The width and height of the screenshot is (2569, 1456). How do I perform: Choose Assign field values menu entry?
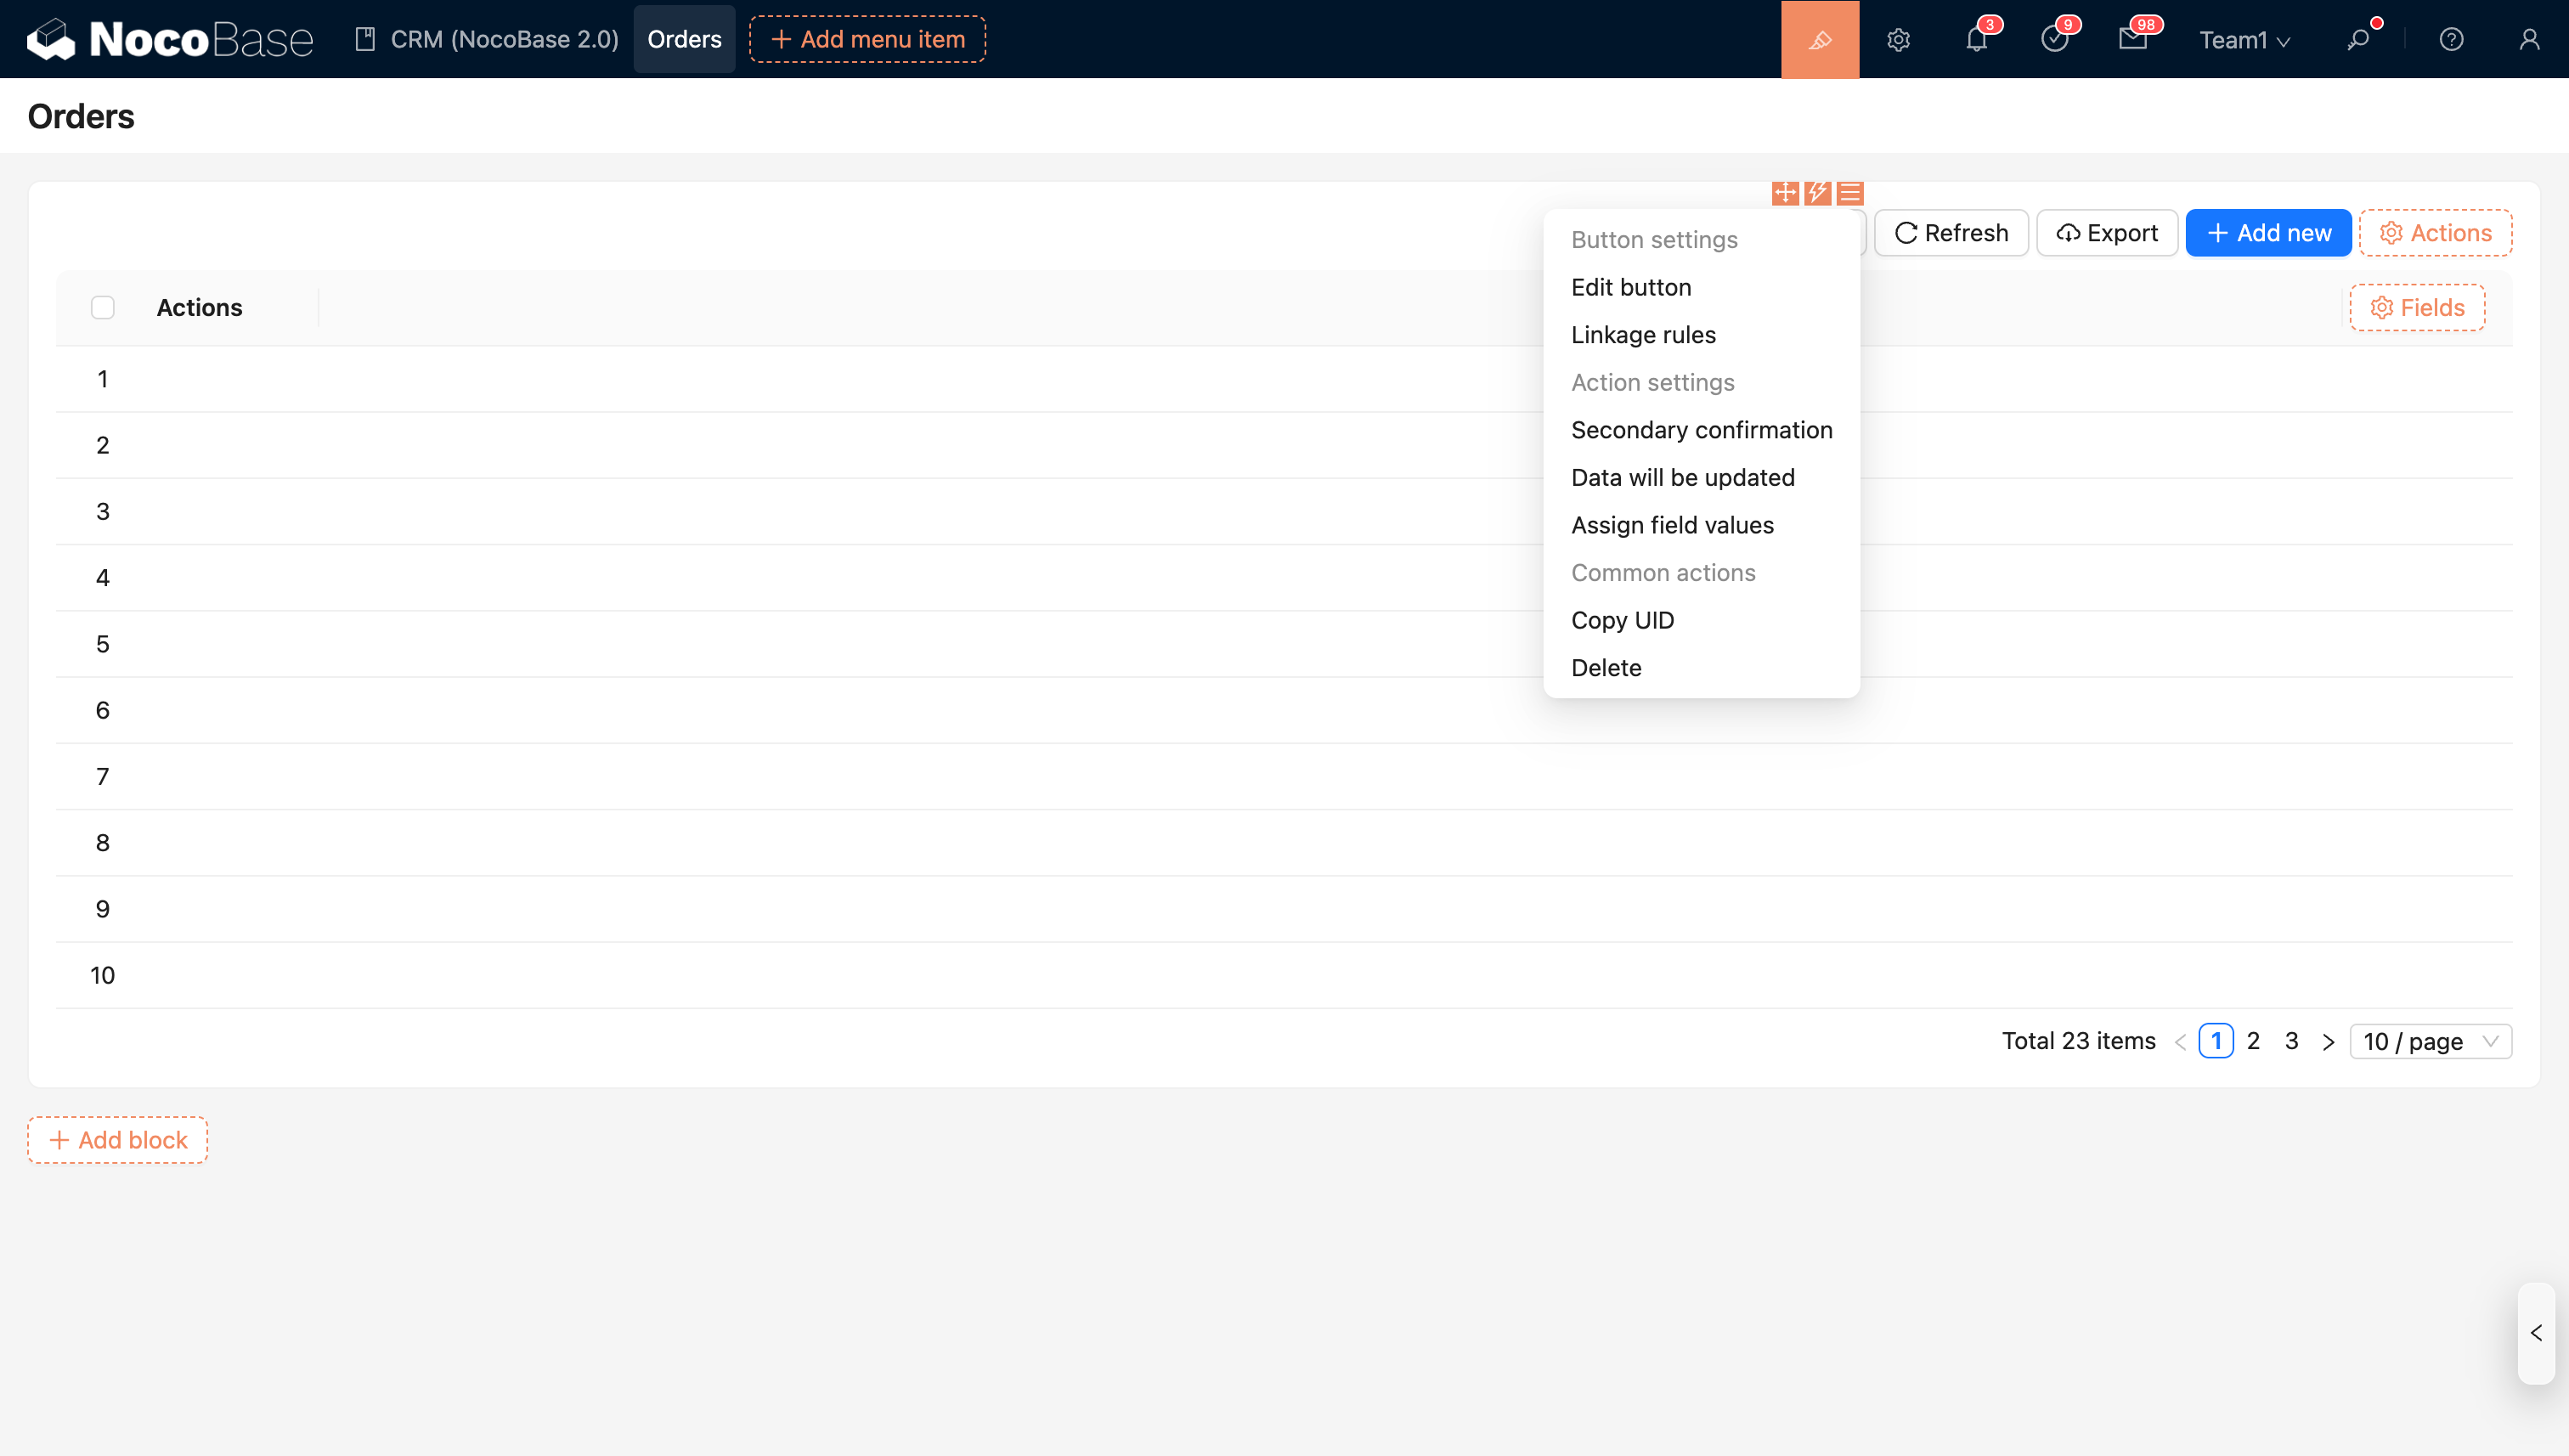tap(1672, 525)
